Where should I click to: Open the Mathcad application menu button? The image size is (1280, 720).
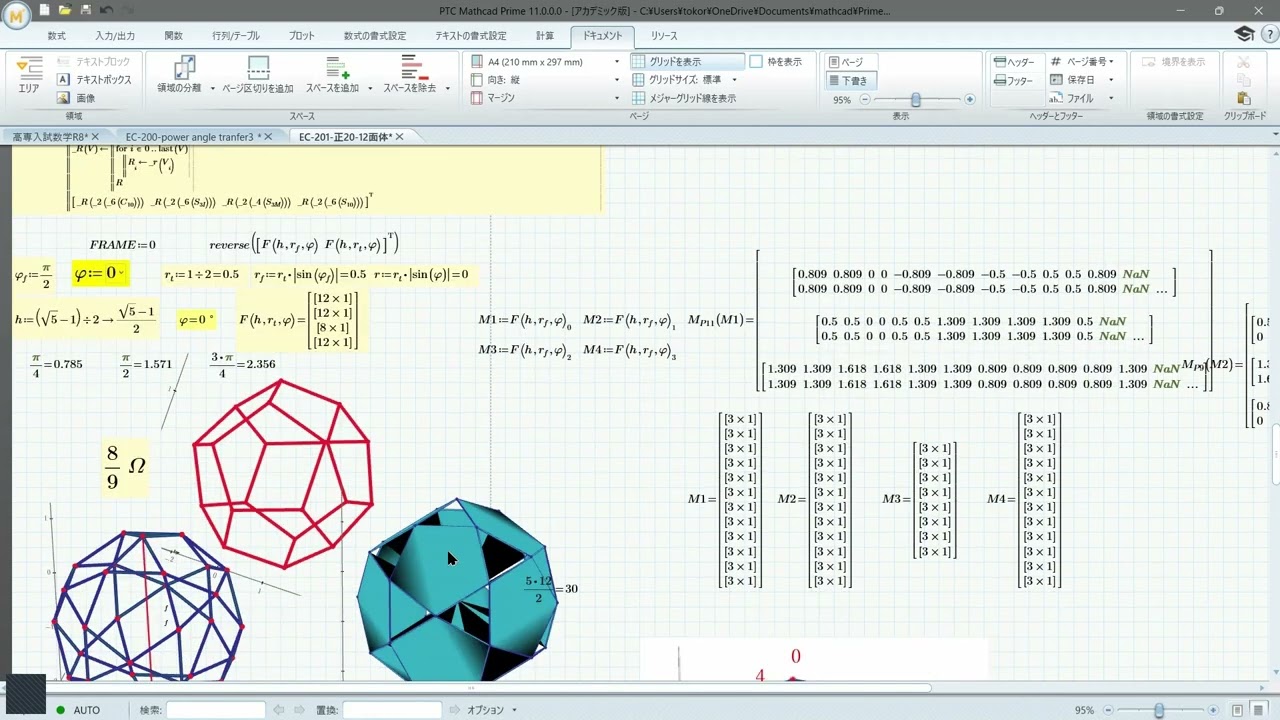16,17
